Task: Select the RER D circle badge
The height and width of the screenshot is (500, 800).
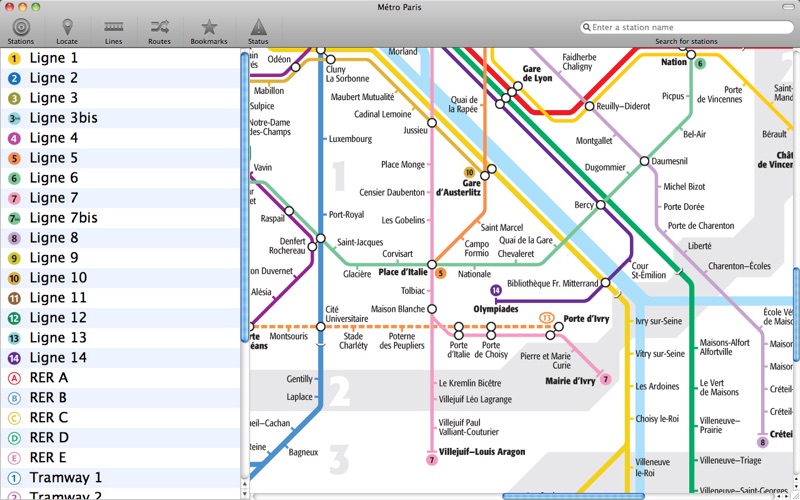Action: tap(14, 438)
